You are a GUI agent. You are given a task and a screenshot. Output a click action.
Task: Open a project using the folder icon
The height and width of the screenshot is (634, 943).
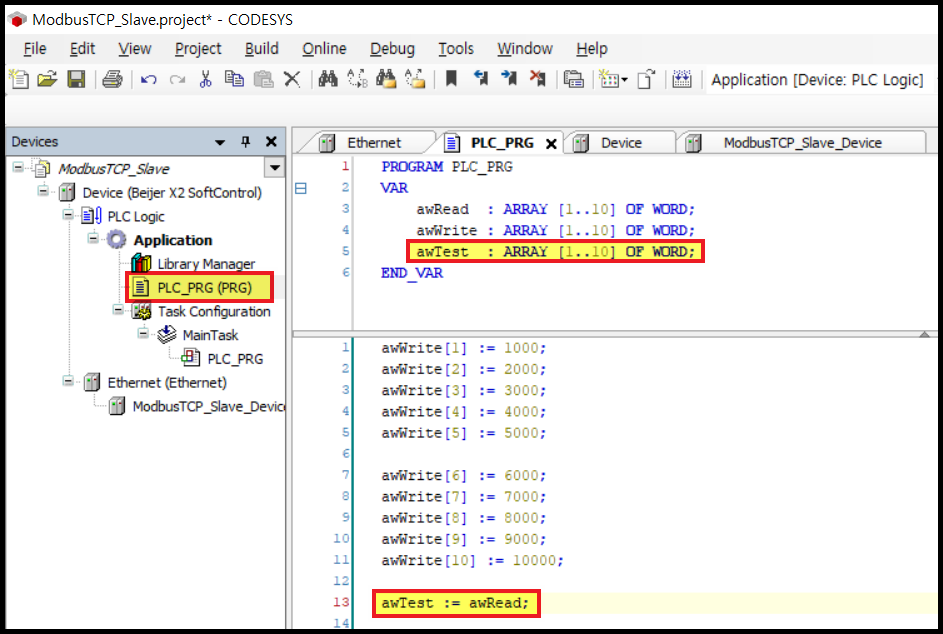click(x=47, y=79)
